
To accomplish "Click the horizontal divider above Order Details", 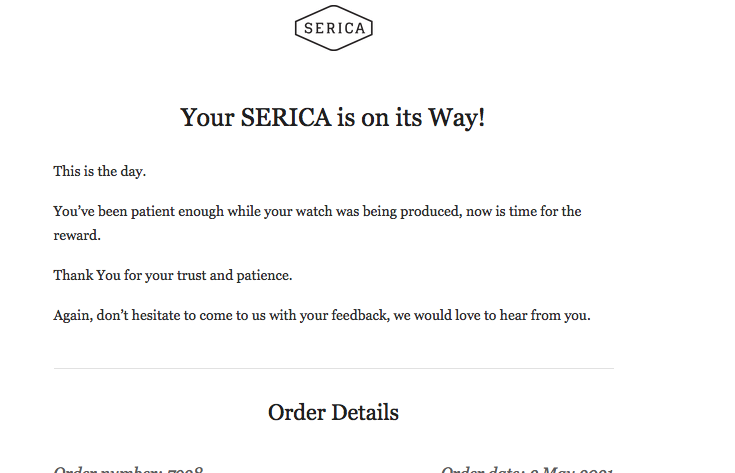I will [334, 368].
